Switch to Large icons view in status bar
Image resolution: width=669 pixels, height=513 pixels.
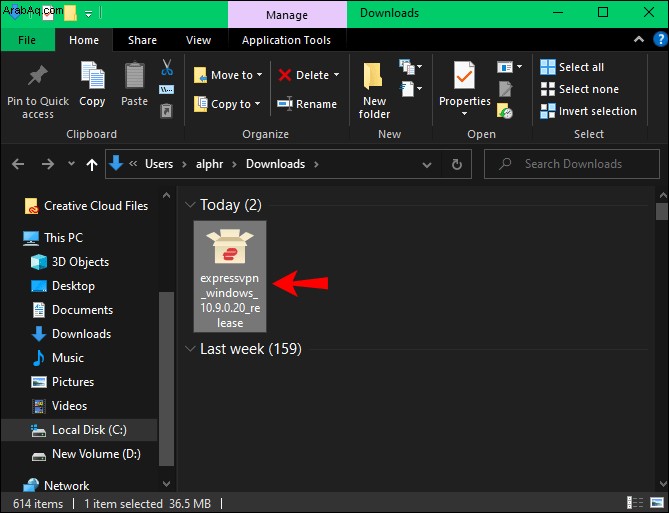pyautogui.click(x=657, y=502)
